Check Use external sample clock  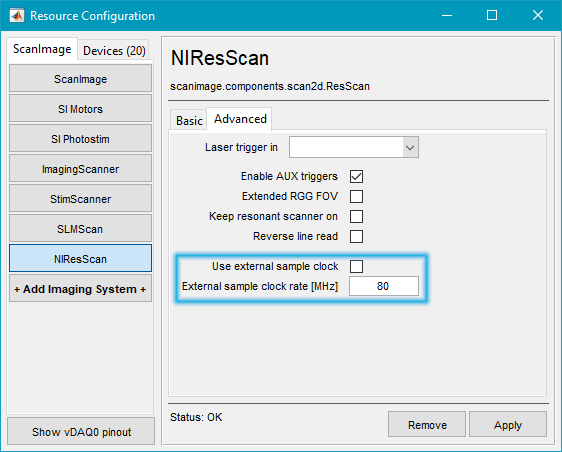pyautogui.click(x=356, y=266)
